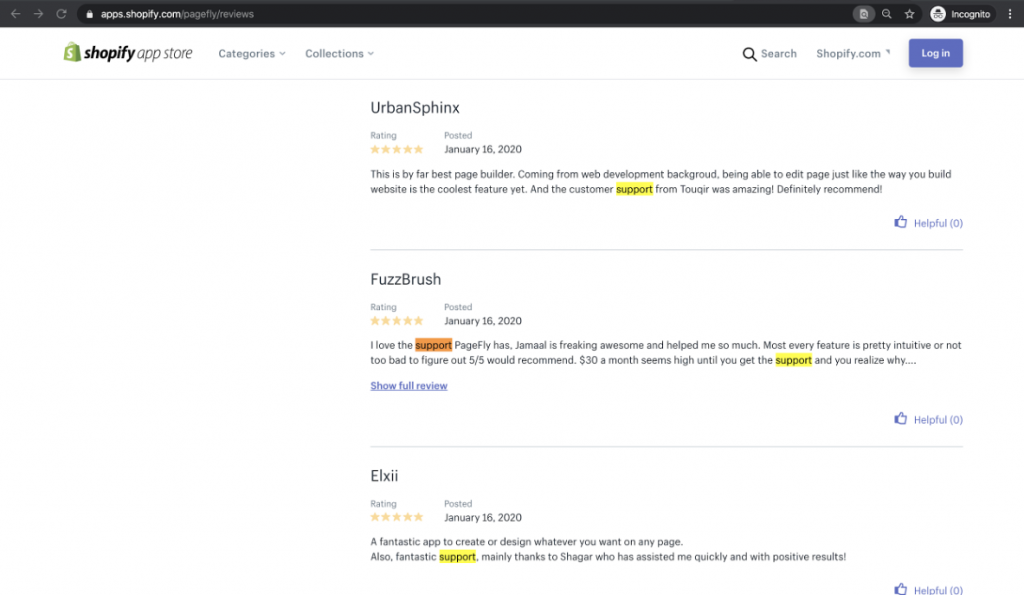Click the Search magnifier icon
Image resolution: width=1024 pixels, height=595 pixels.
click(x=749, y=54)
